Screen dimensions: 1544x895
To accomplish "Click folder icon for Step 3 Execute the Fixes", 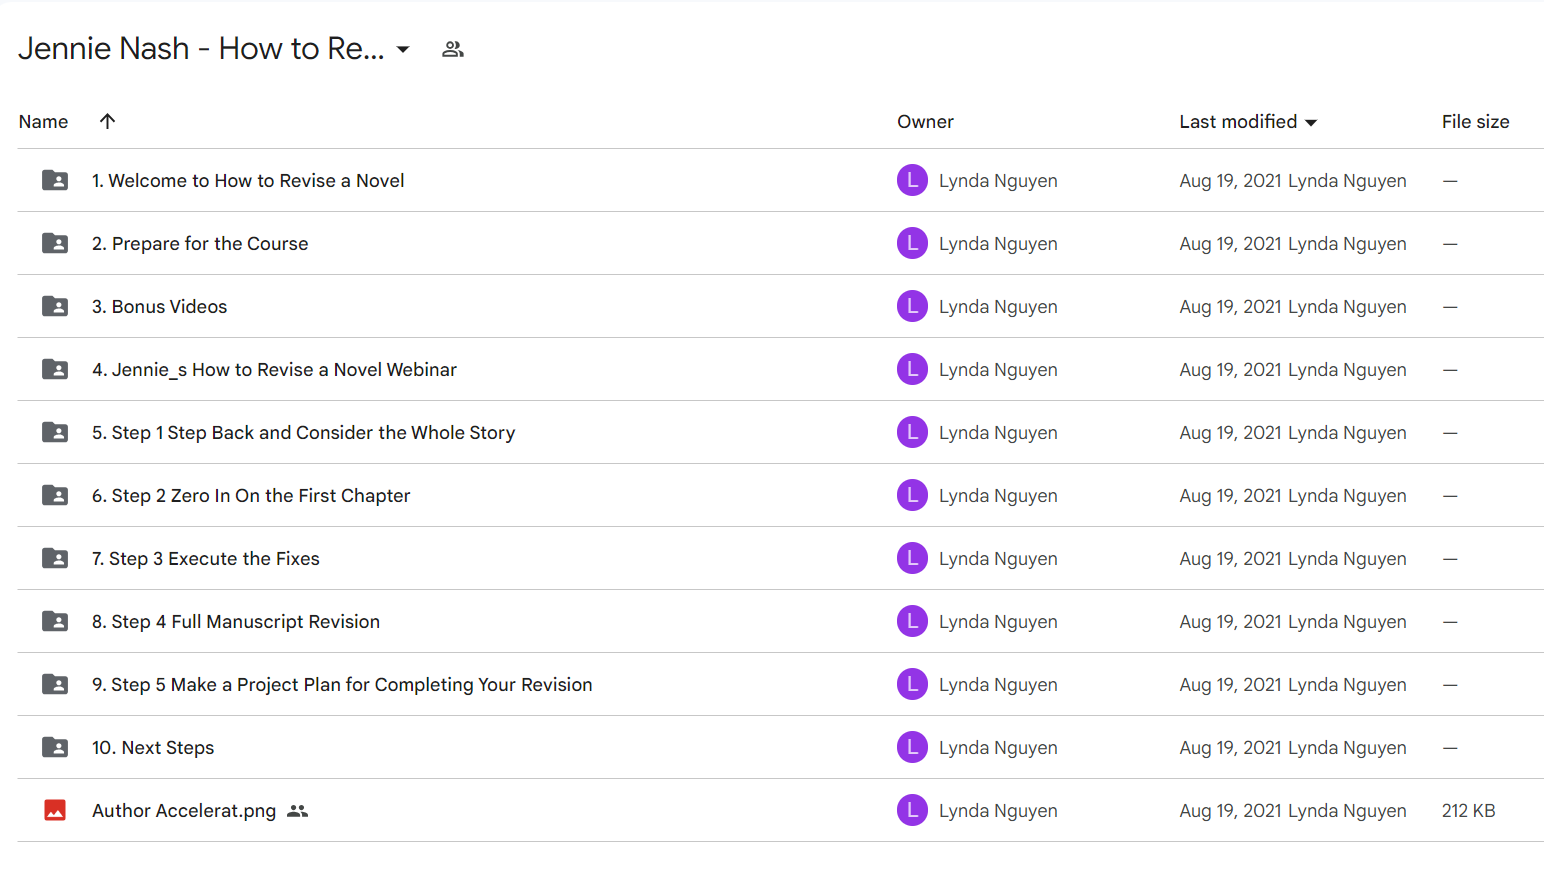I will click(x=55, y=558).
